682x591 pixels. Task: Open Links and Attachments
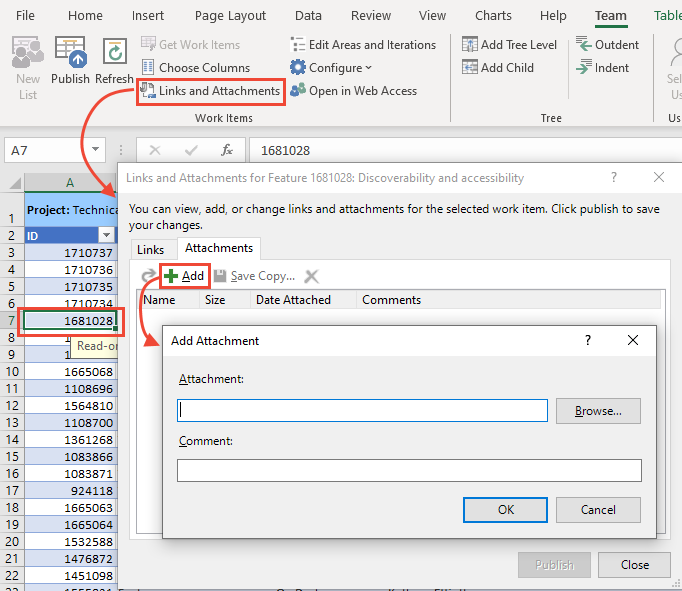click(210, 91)
